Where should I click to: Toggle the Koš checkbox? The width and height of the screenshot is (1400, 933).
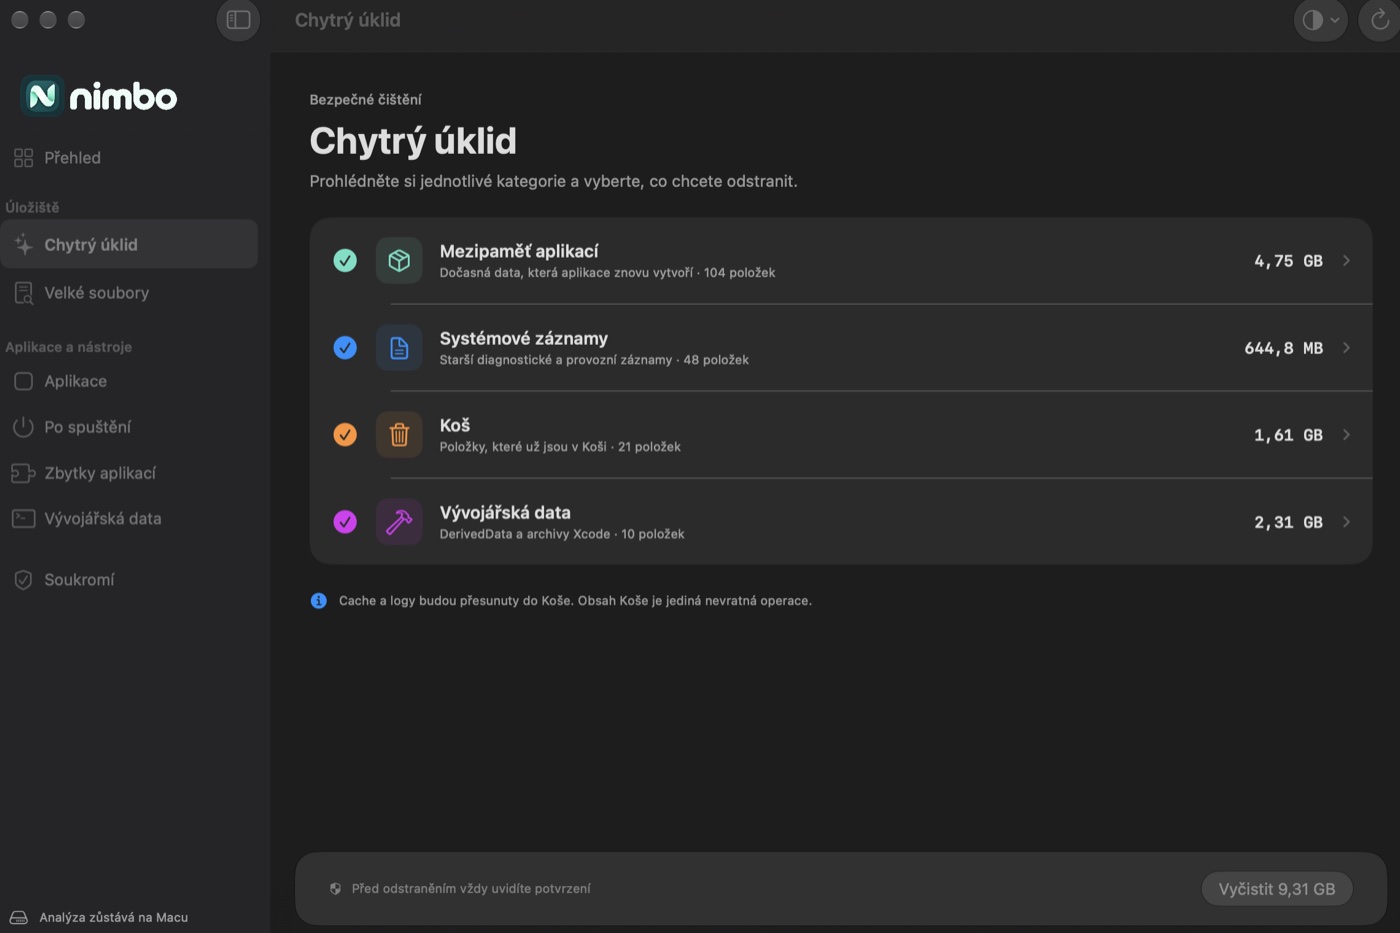(345, 435)
